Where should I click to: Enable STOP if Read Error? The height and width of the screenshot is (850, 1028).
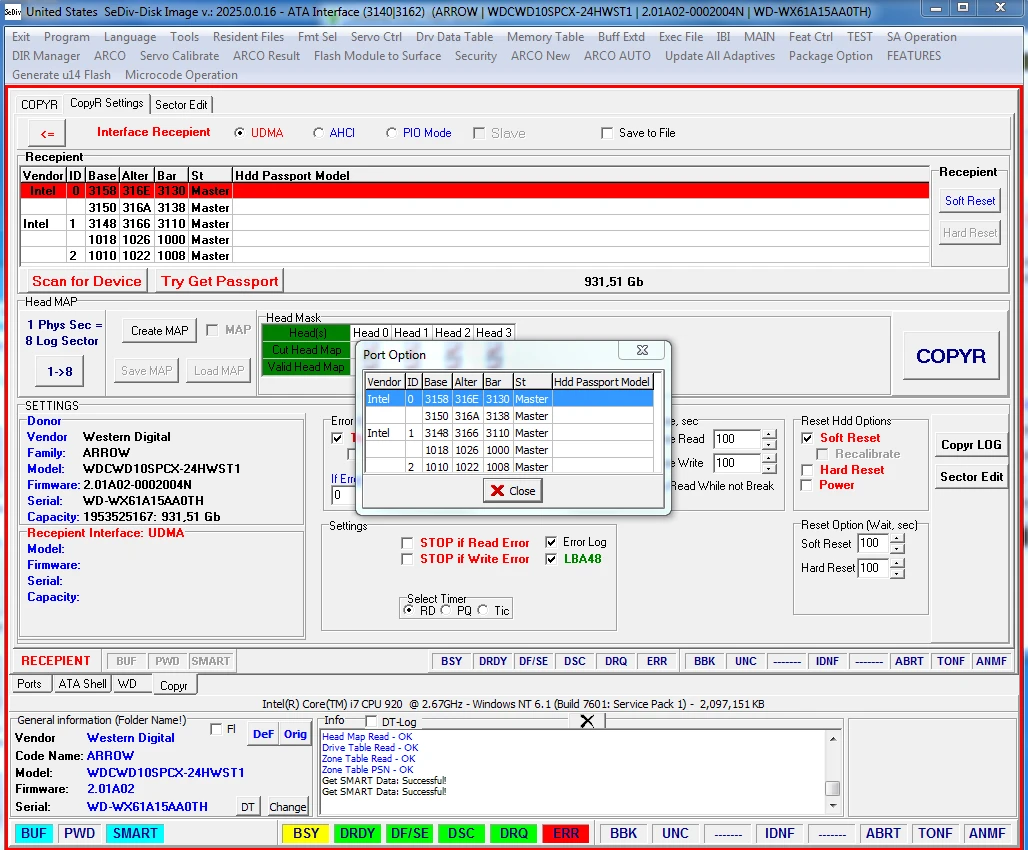[407, 543]
